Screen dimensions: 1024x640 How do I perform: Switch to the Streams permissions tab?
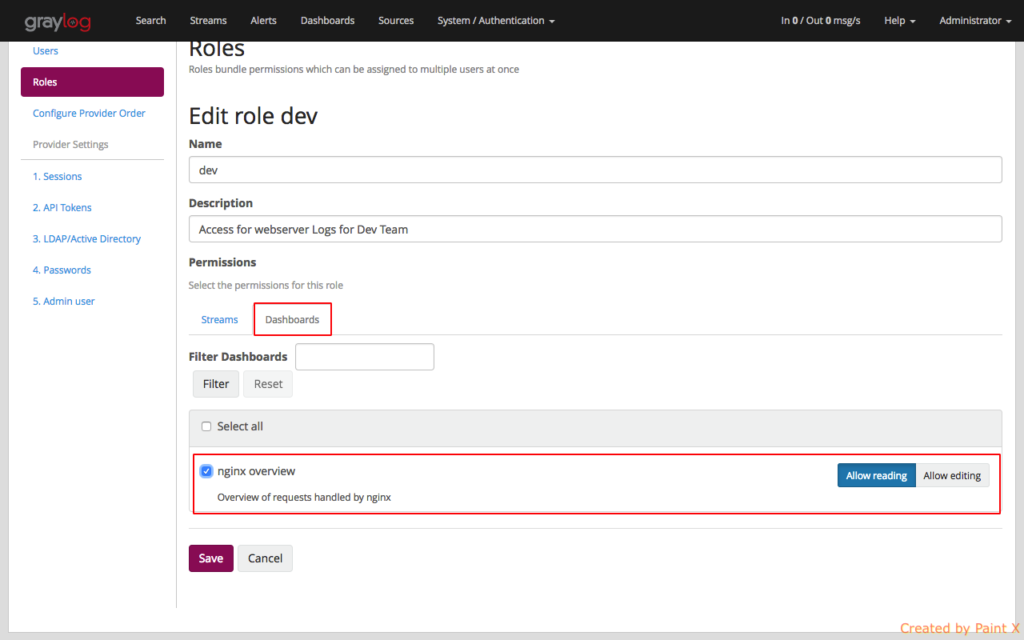click(x=219, y=319)
